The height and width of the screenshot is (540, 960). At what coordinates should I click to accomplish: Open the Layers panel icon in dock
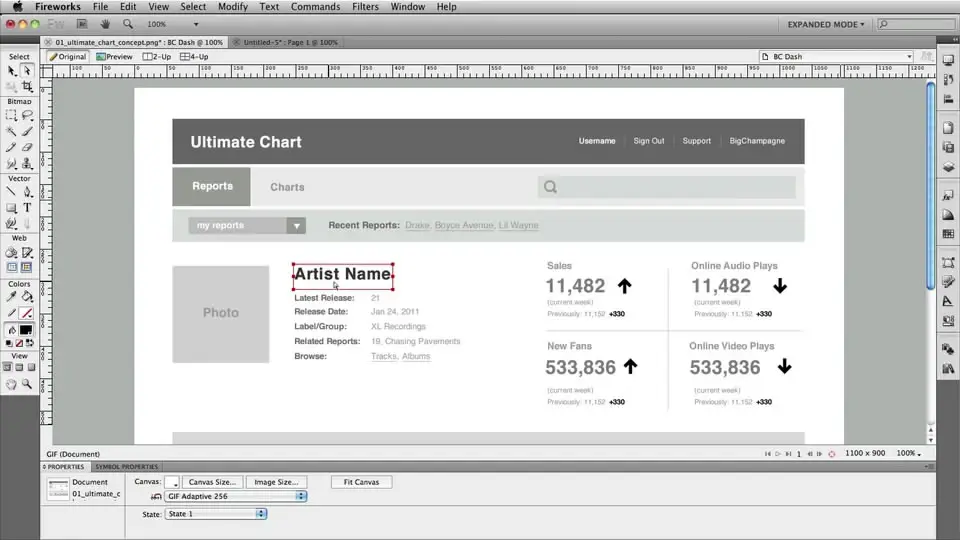948,166
